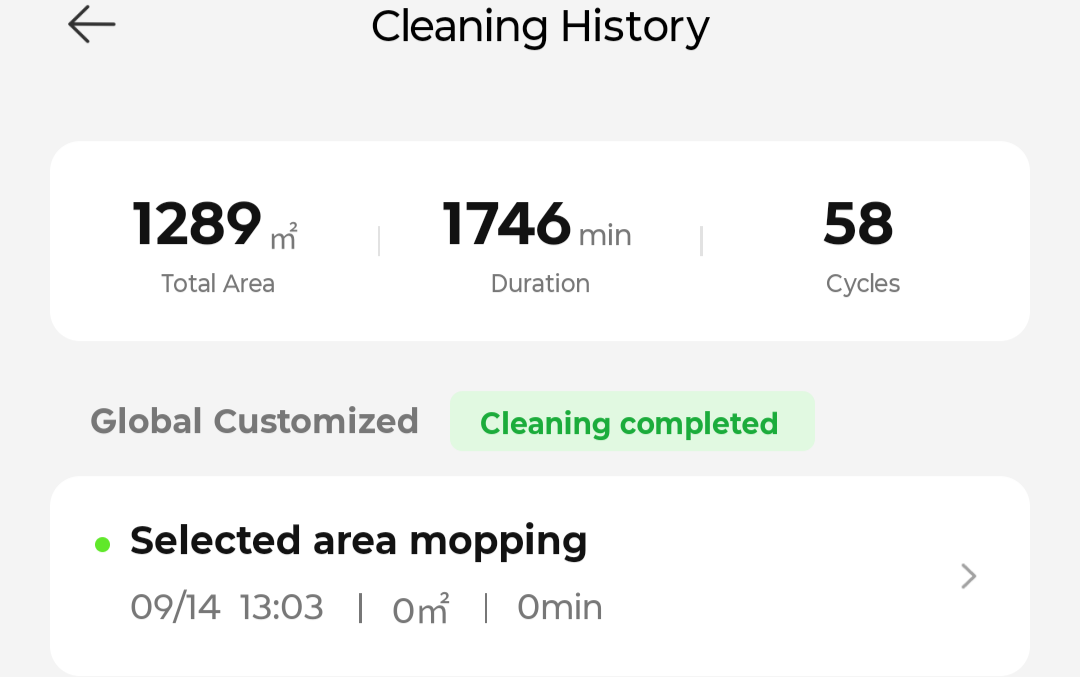Click the m² unit beside 1289

point(284,236)
